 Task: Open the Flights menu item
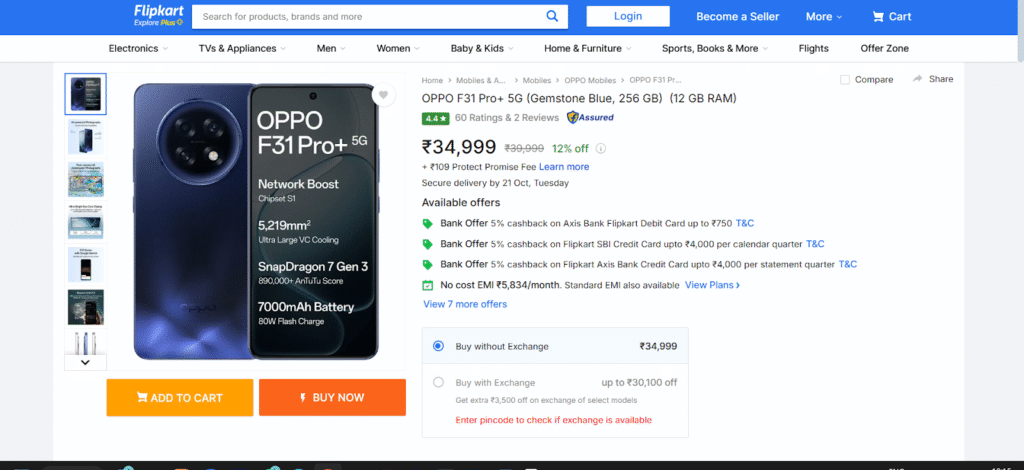(813, 48)
